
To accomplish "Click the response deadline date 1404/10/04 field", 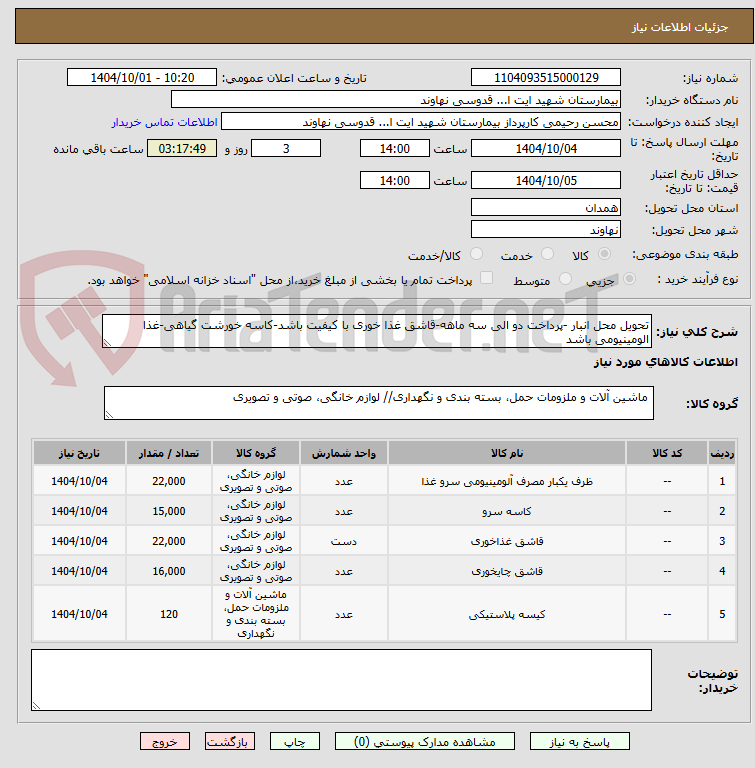I will [546, 148].
